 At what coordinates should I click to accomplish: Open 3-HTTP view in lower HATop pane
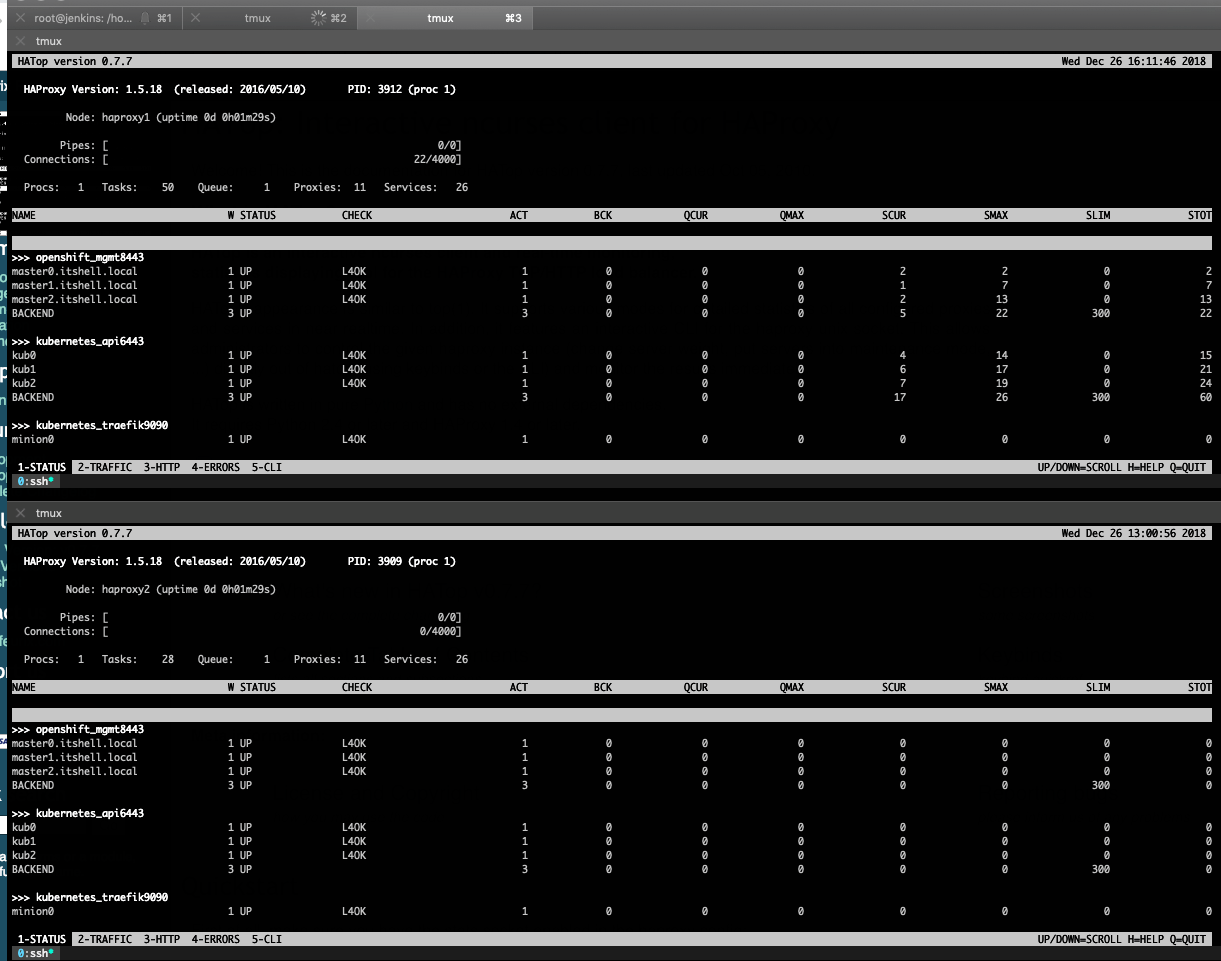tap(162, 939)
